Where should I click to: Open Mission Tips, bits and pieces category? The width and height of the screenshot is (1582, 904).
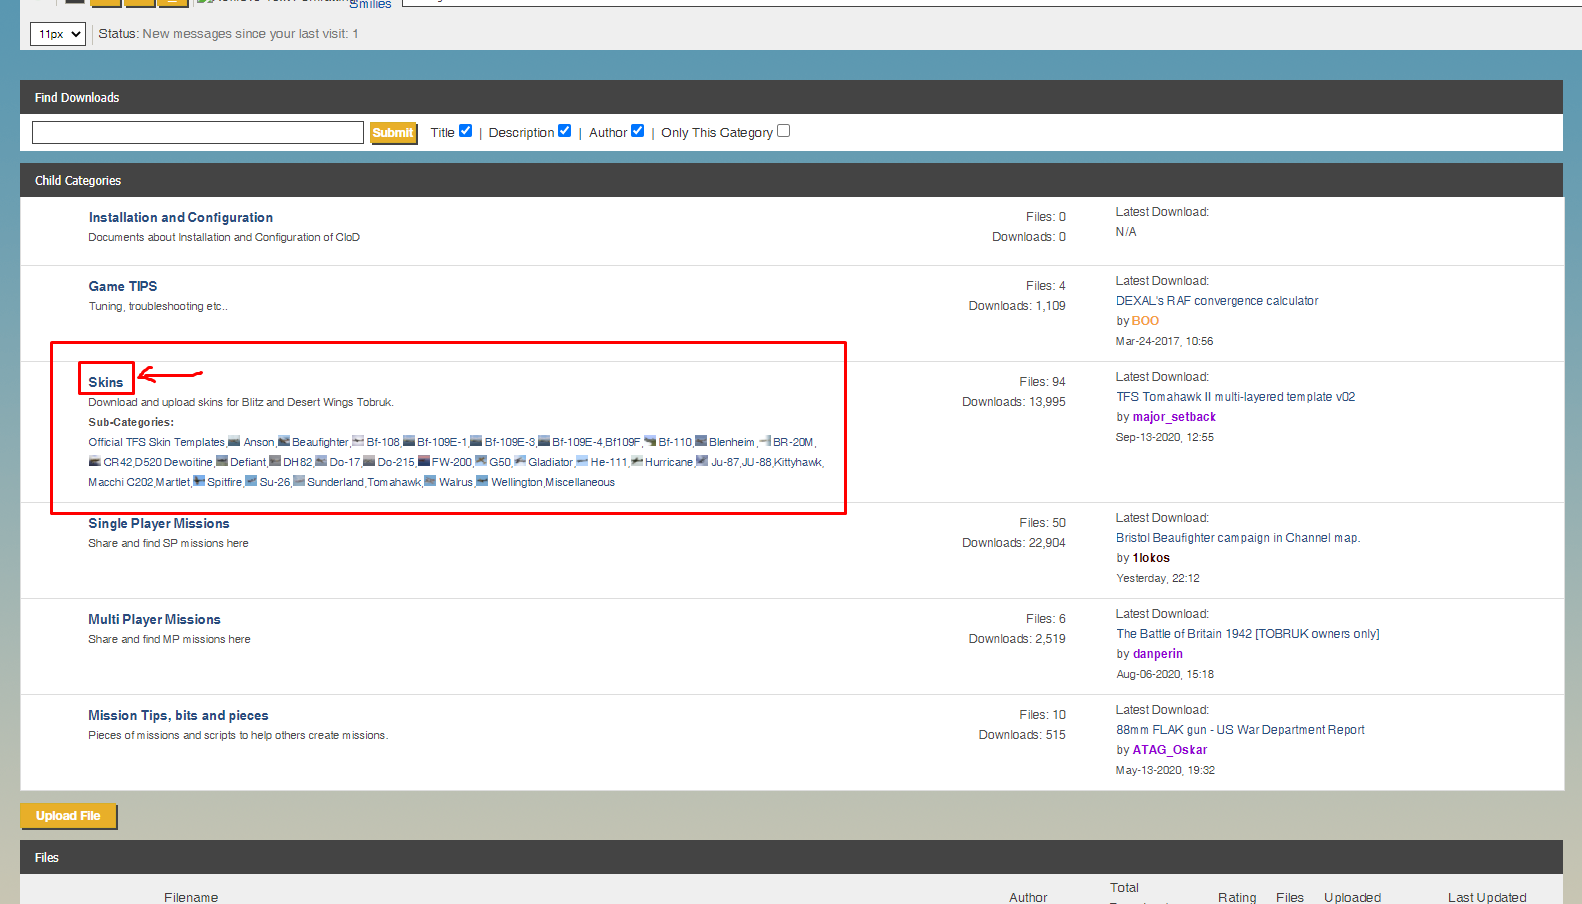coord(178,715)
